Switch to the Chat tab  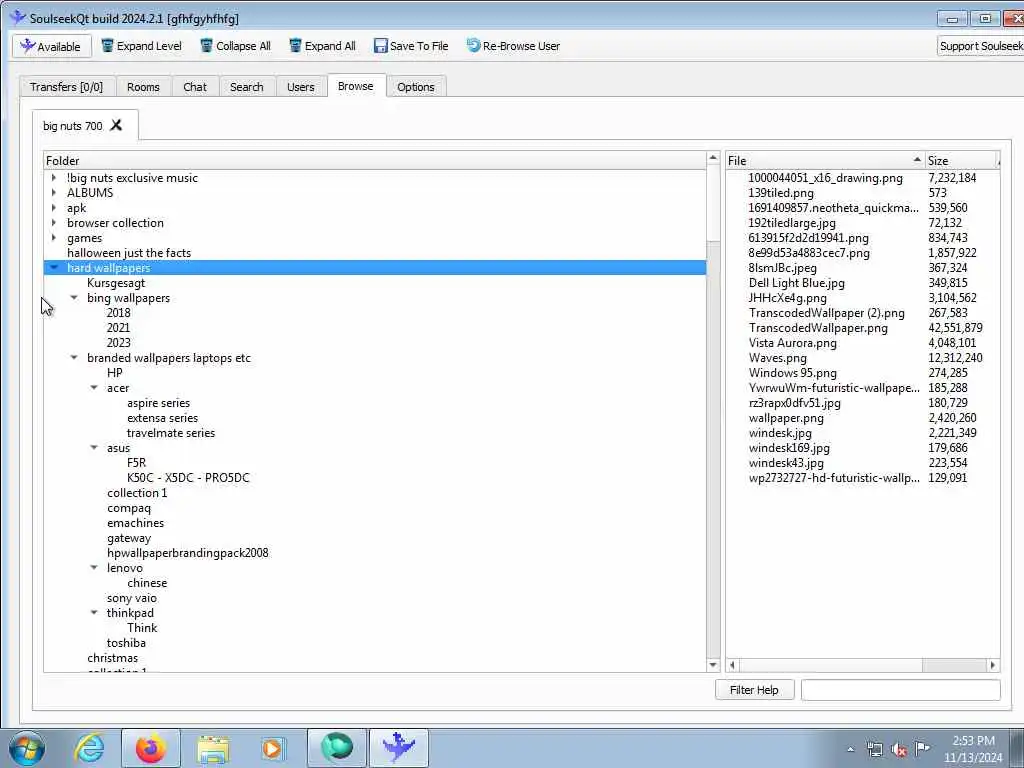195,87
